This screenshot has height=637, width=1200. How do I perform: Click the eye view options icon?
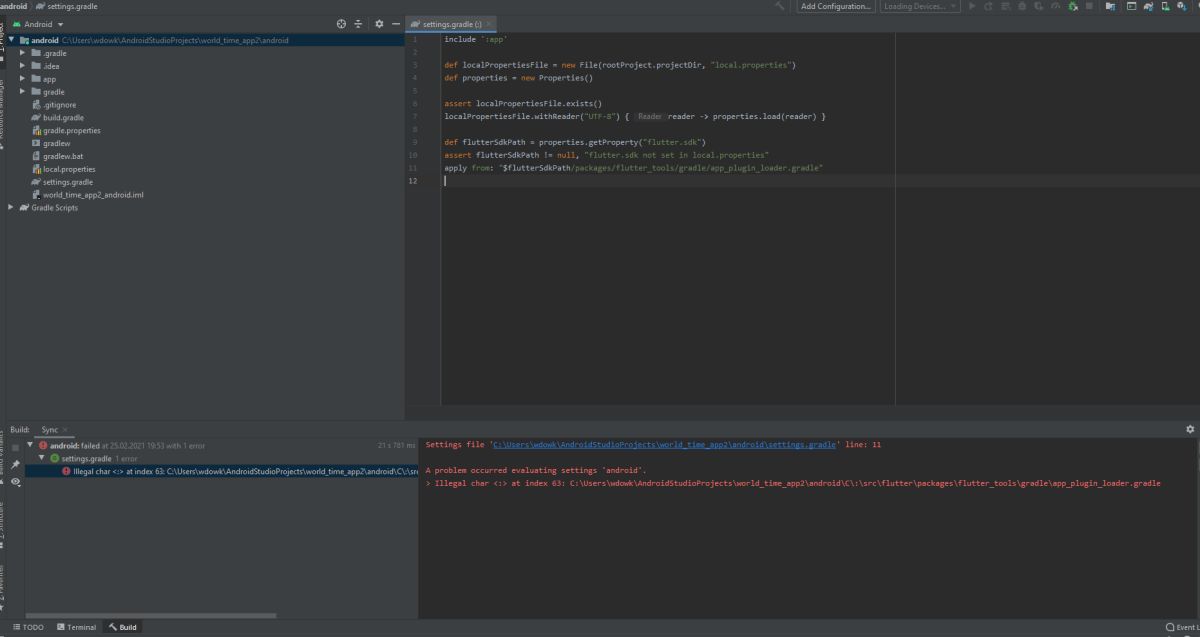(16, 482)
